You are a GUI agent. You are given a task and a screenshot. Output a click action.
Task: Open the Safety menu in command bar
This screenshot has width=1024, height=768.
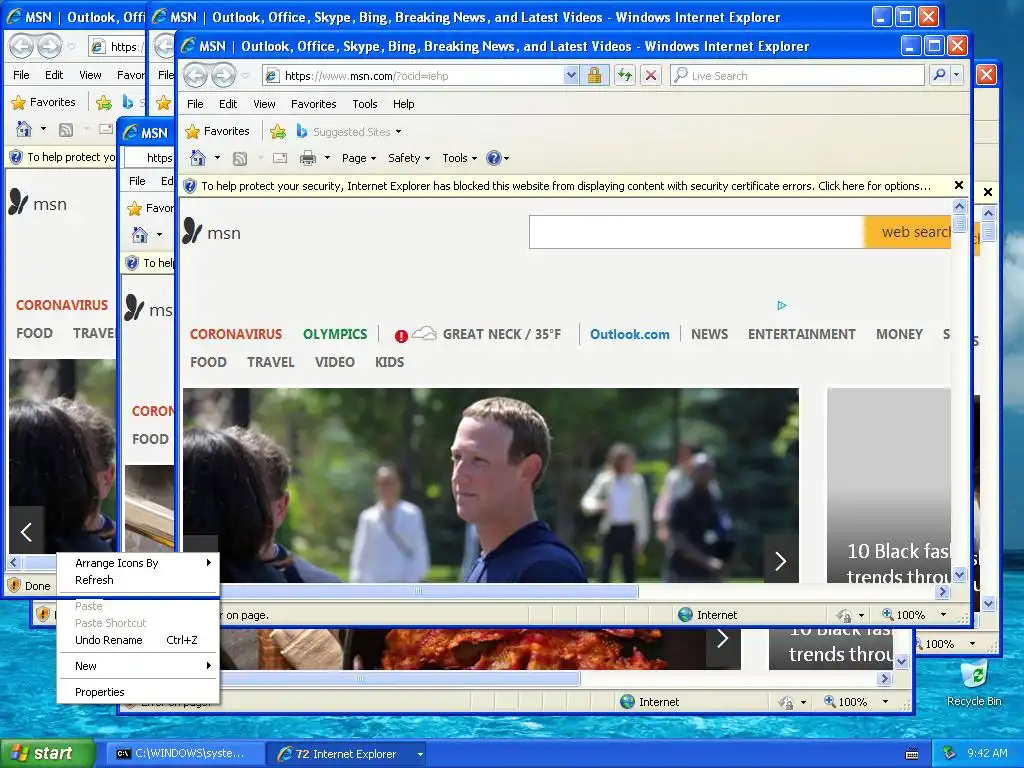point(409,158)
